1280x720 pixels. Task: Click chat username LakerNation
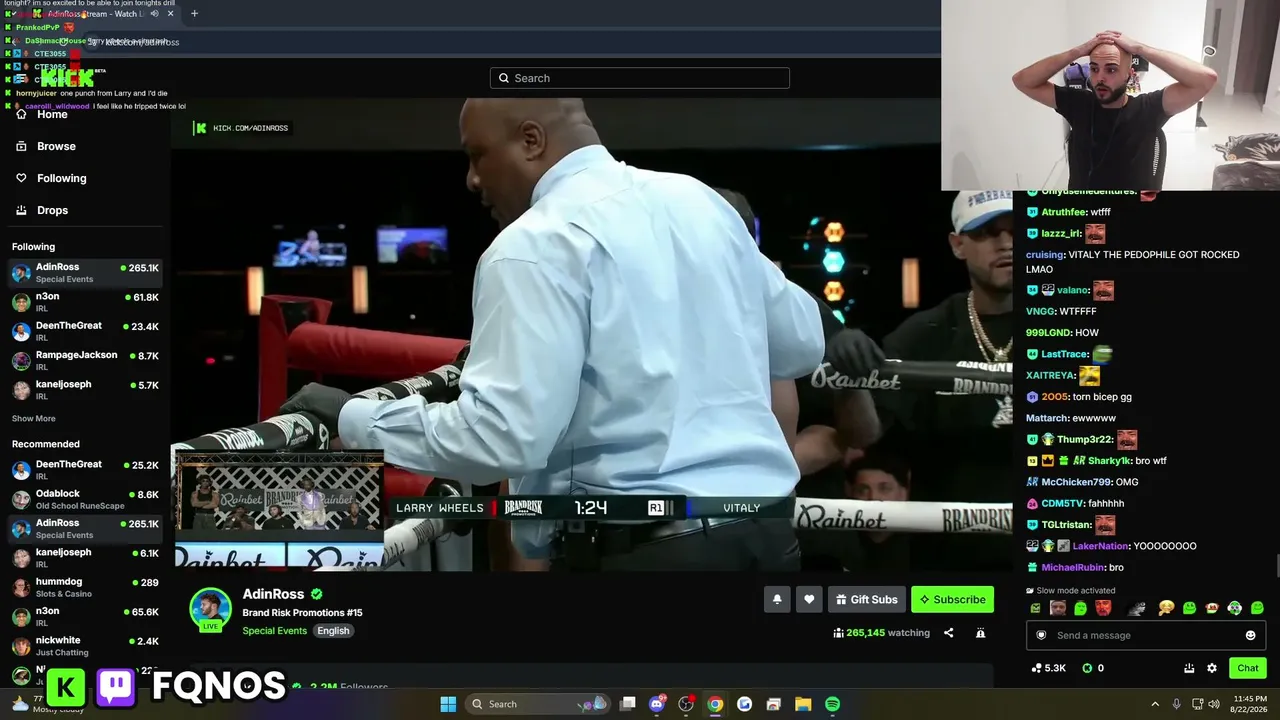tap(1100, 546)
